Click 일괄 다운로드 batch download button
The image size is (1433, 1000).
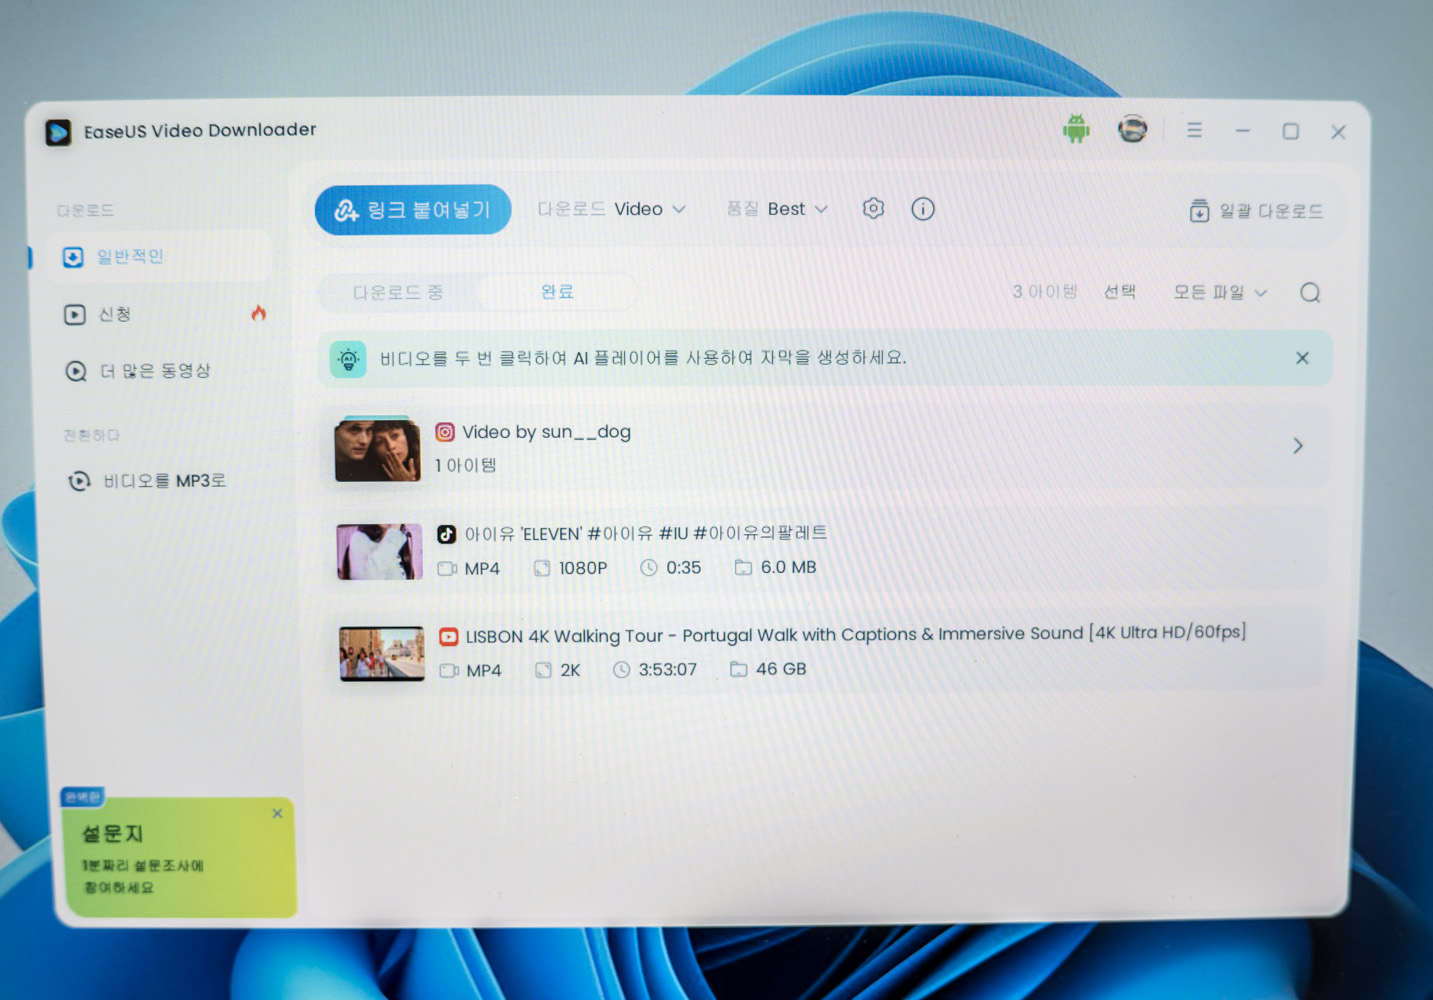pyautogui.click(x=1256, y=211)
